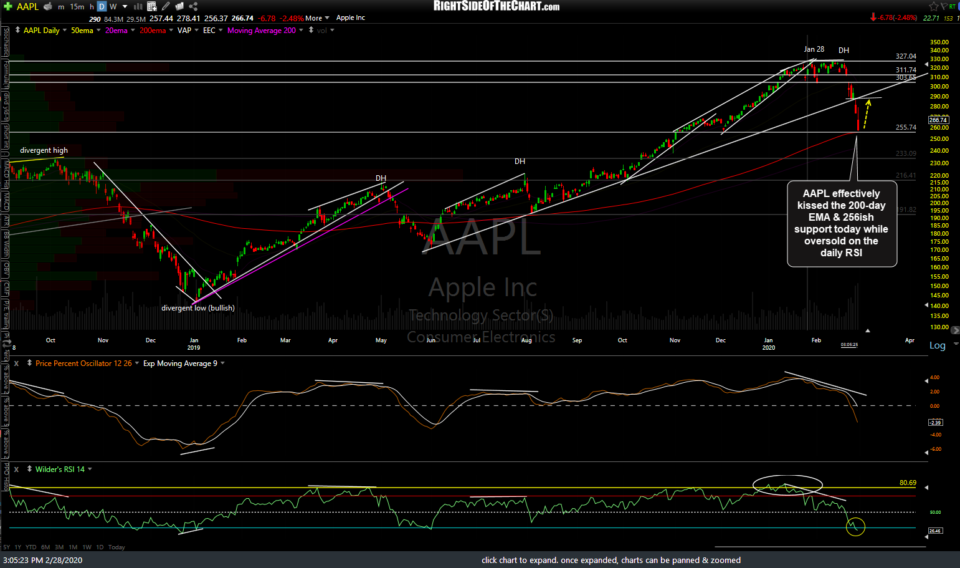
Task: Open the Price Percent Oscillator 12 26 dropdown
Action: [x=137, y=364]
